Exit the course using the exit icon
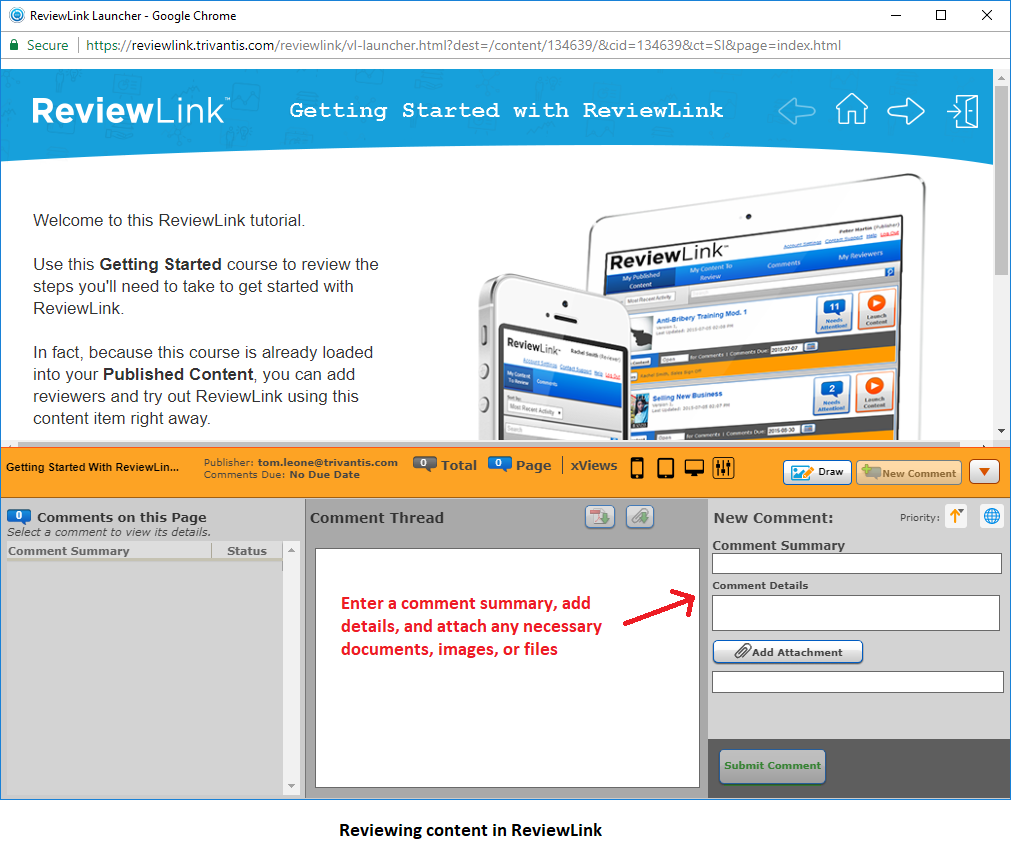 tap(963, 111)
